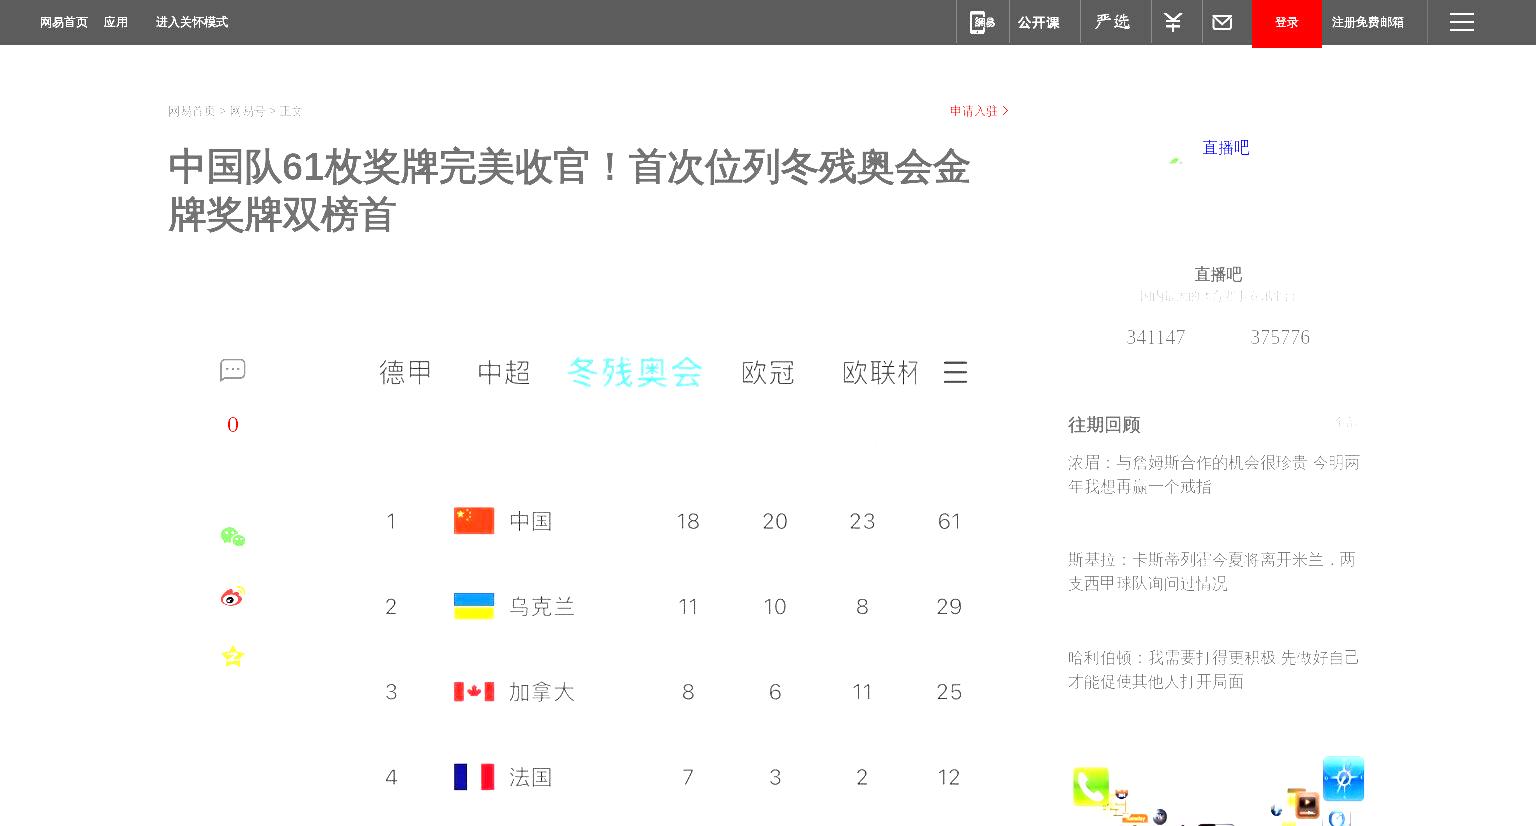The width and height of the screenshot is (1536, 826).
Task: Open 严选 in top bar
Action: click(1112, 22)
